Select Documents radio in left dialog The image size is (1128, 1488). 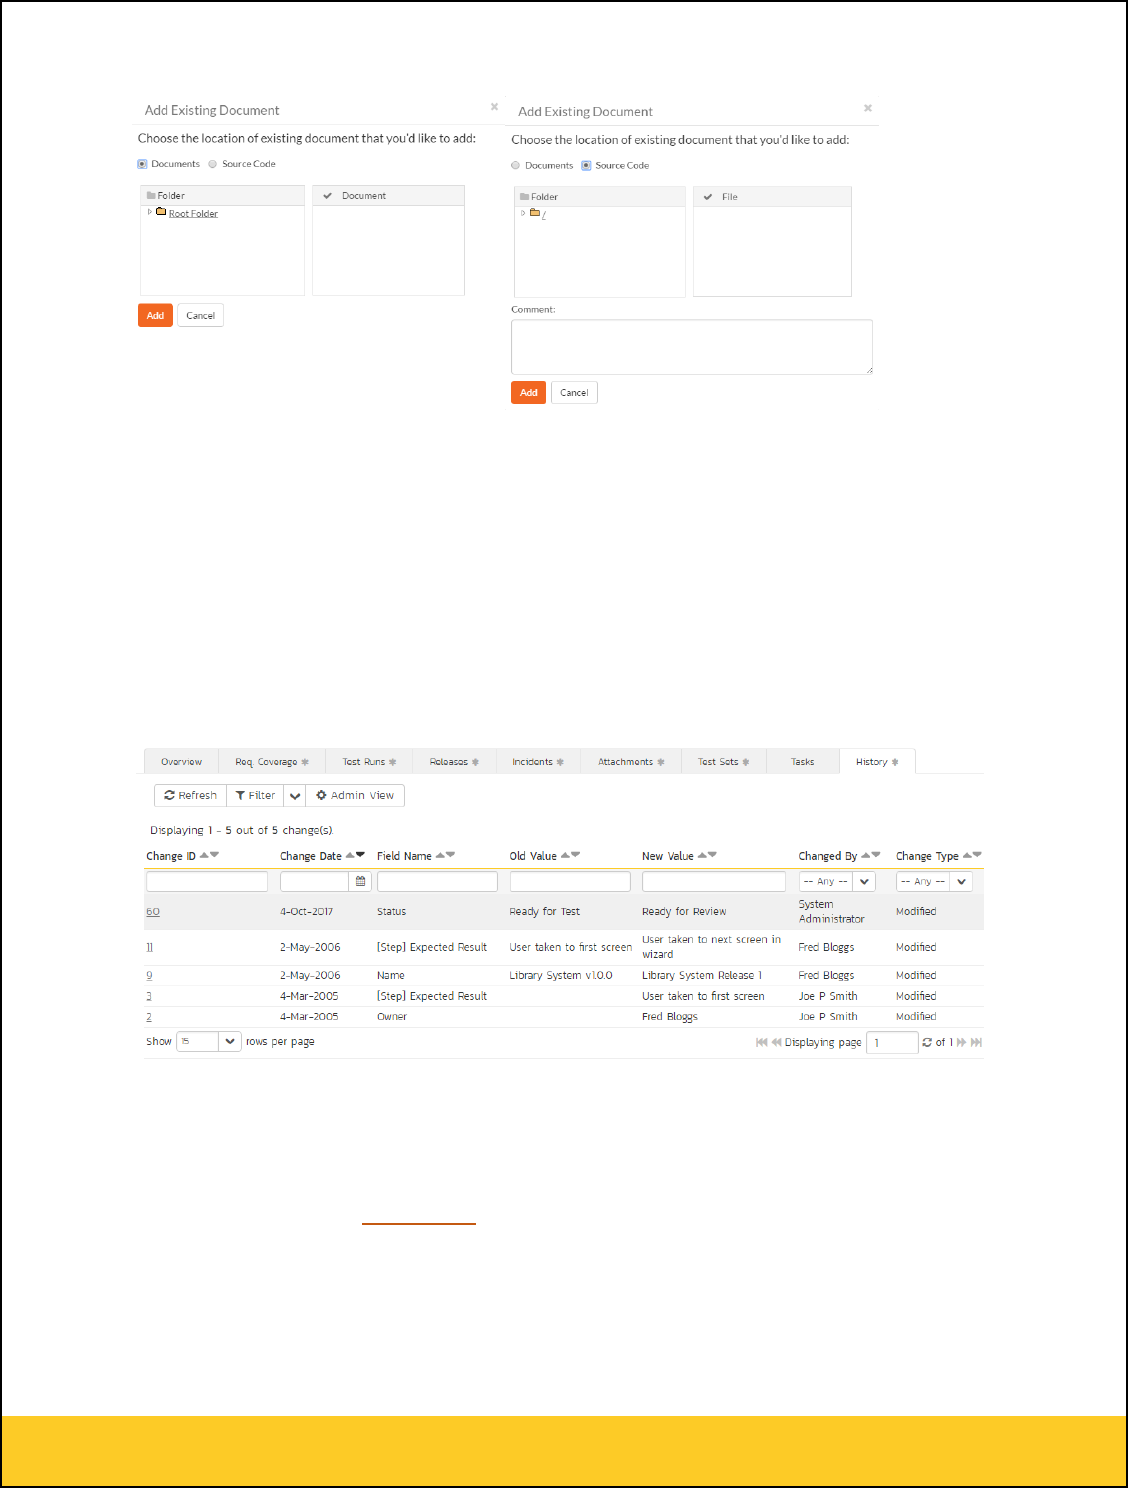point(142,164)
